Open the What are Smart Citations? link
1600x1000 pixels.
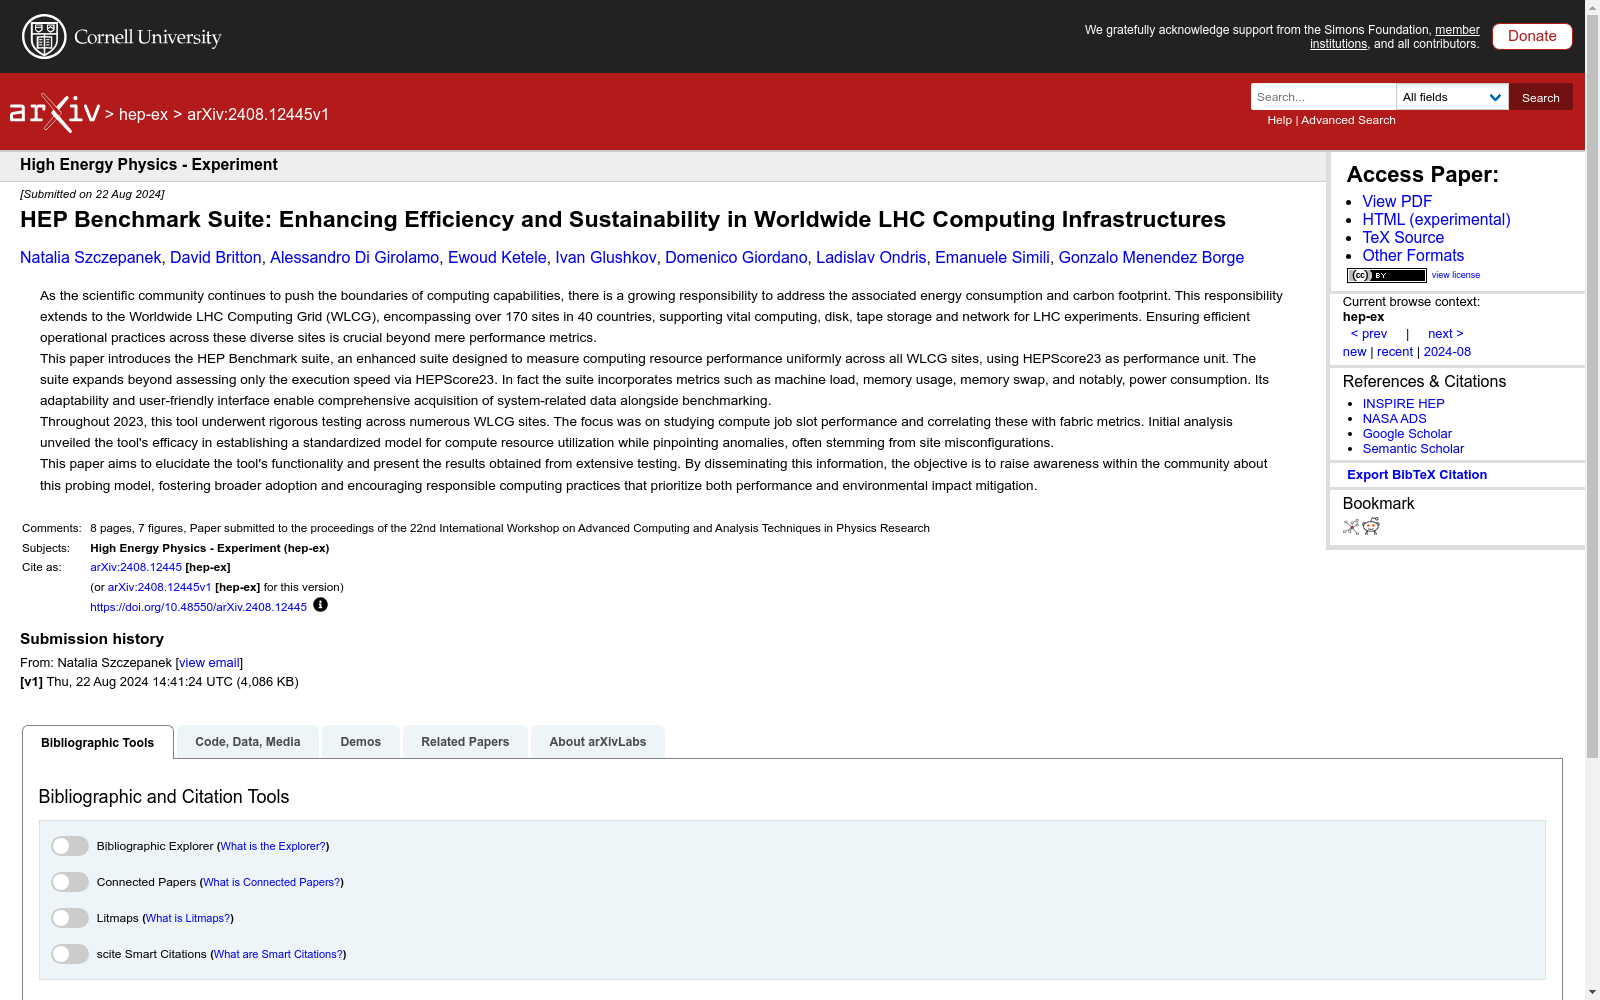point(278,954)
